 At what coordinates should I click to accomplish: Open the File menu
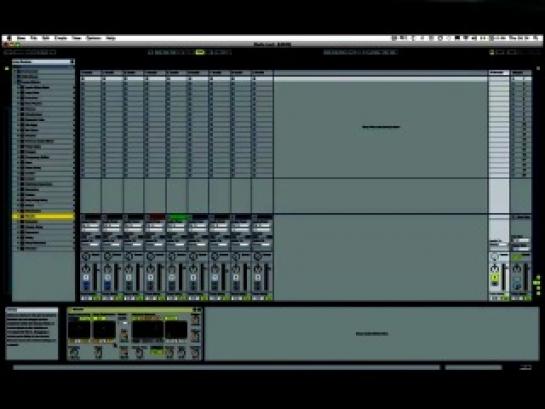[x=34, y=38]
